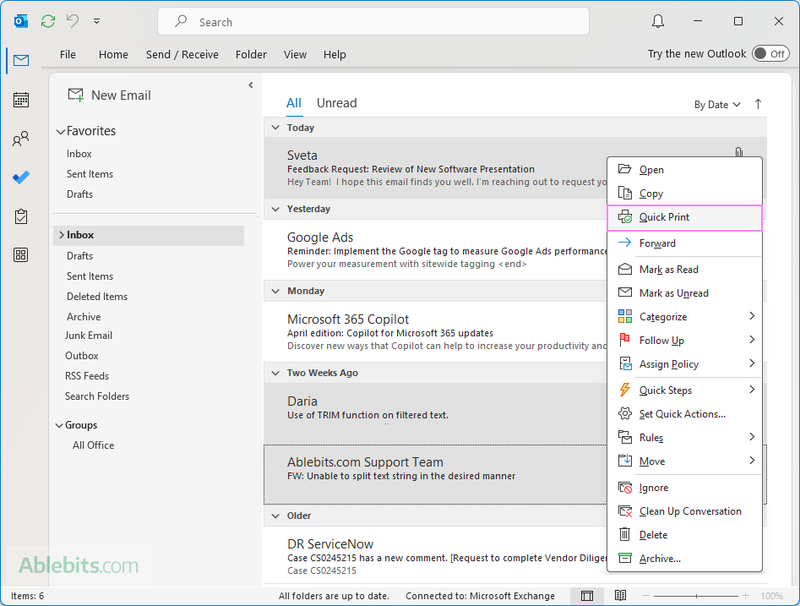Click the Ignore conversation icon
This screenshot has width=800, height=606.
tap(625, 488)
